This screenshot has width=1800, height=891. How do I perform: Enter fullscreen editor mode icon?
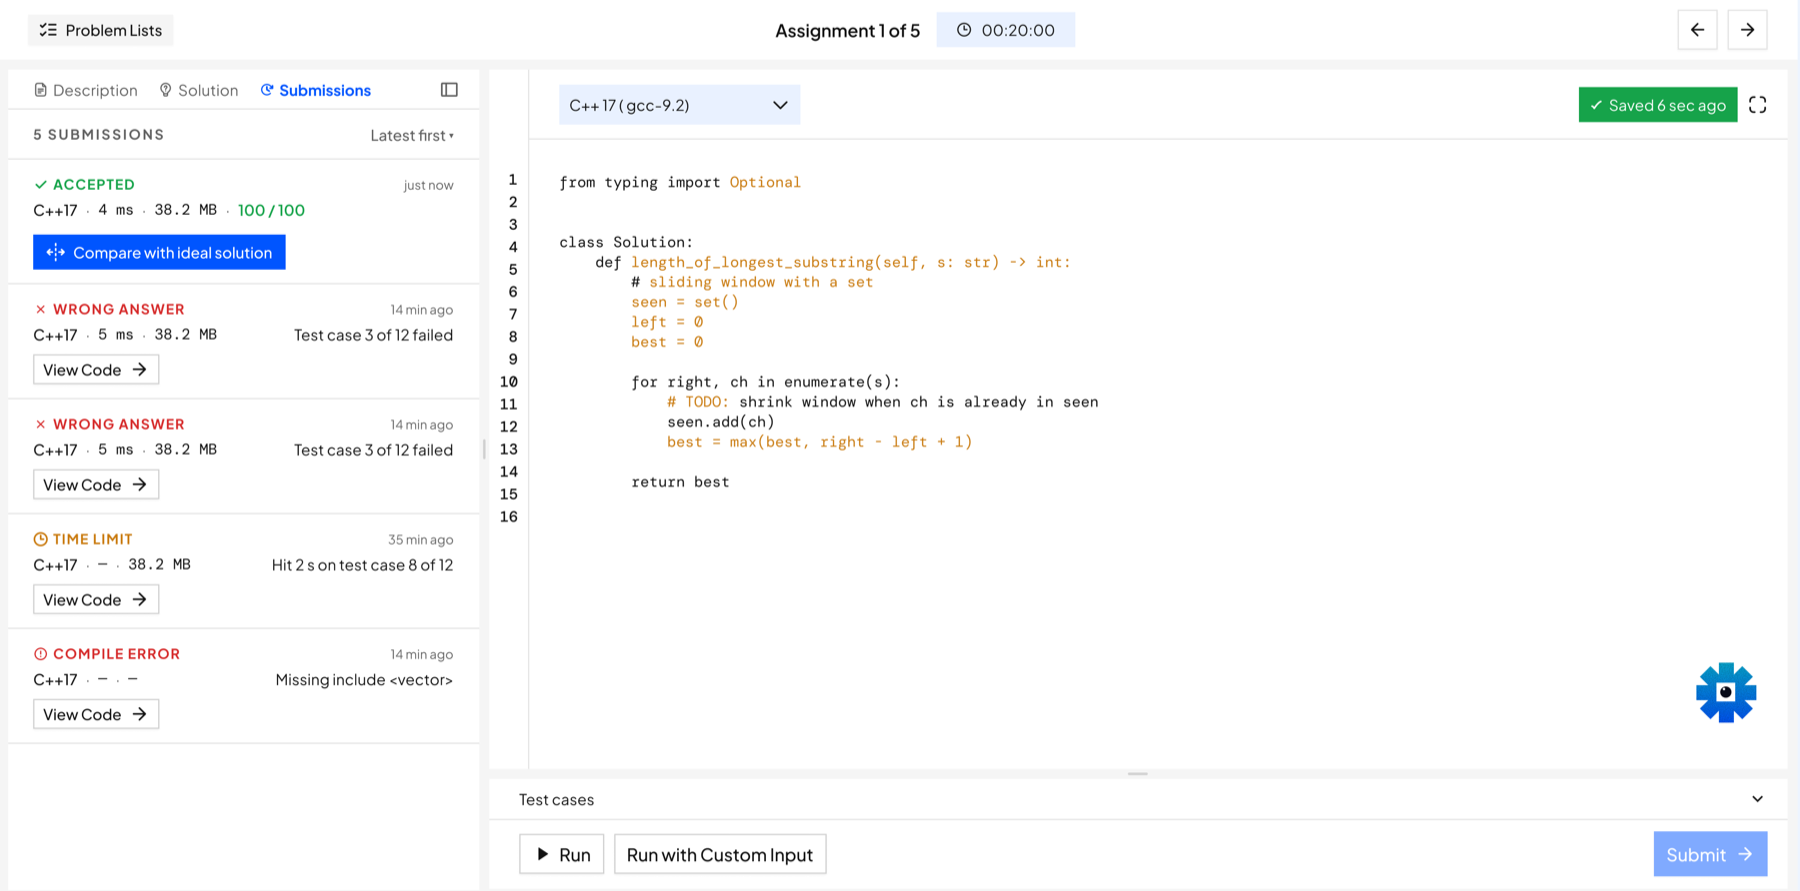(x=1757, y=105)
